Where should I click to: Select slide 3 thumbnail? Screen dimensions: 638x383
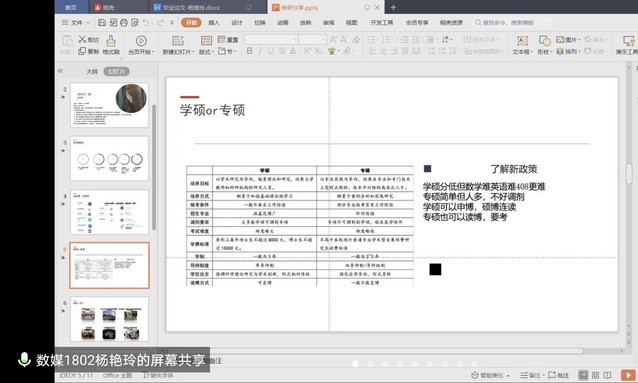click(x=109, y=158)
